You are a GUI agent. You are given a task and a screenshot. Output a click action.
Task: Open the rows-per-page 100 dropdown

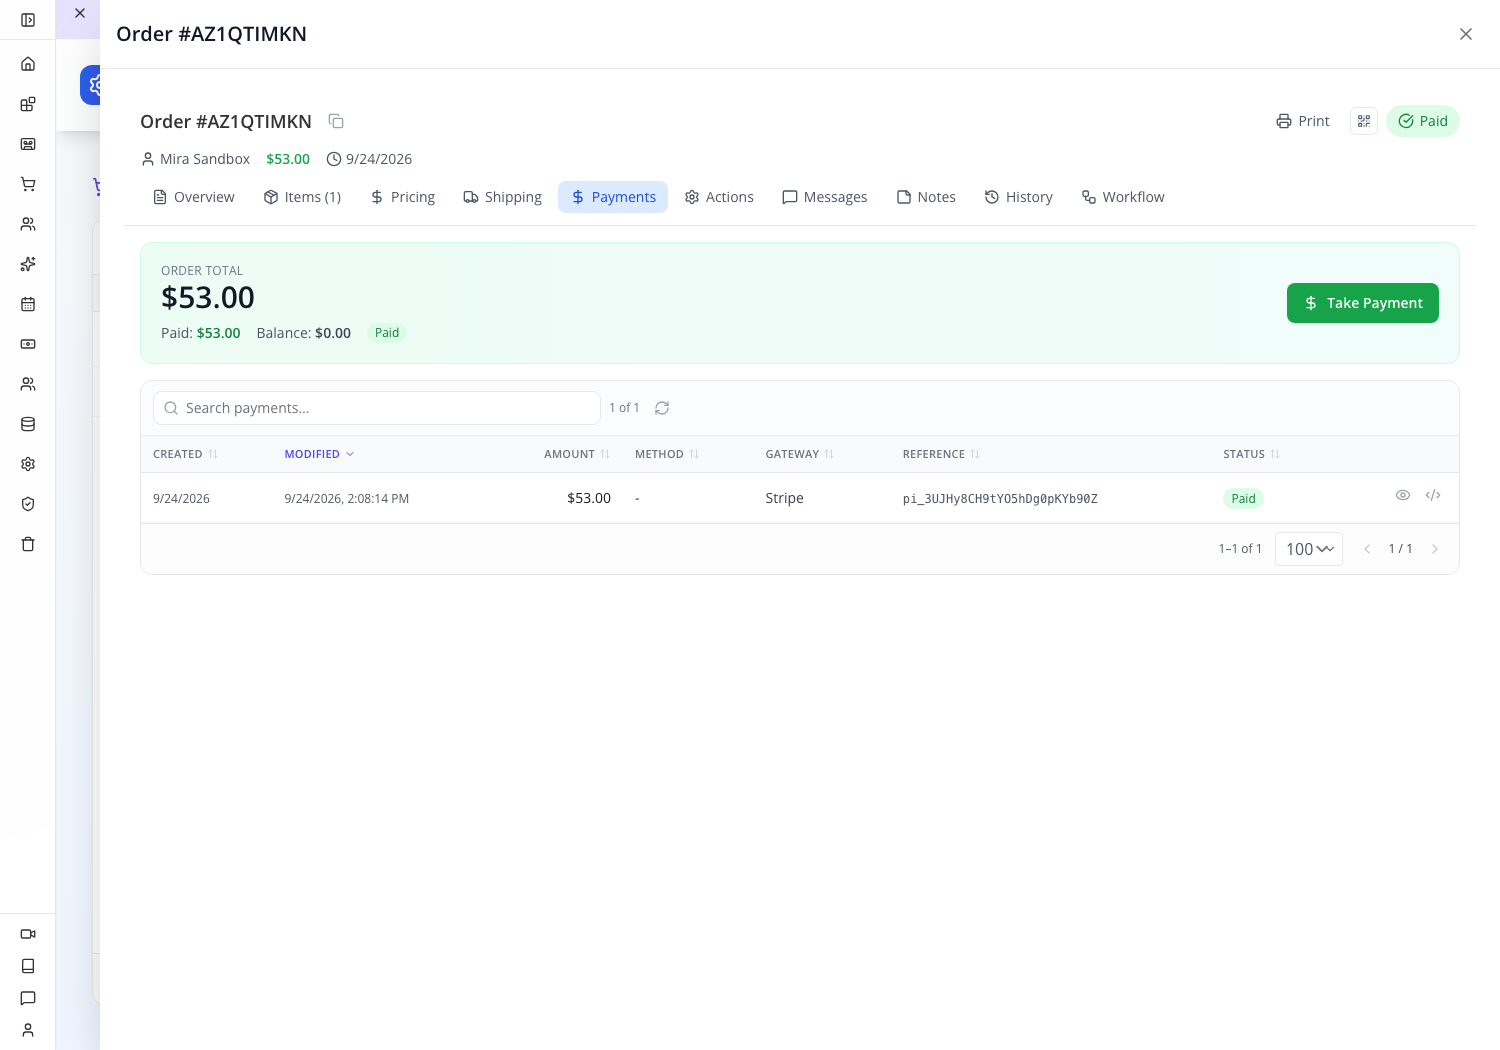coord(1309,549)
